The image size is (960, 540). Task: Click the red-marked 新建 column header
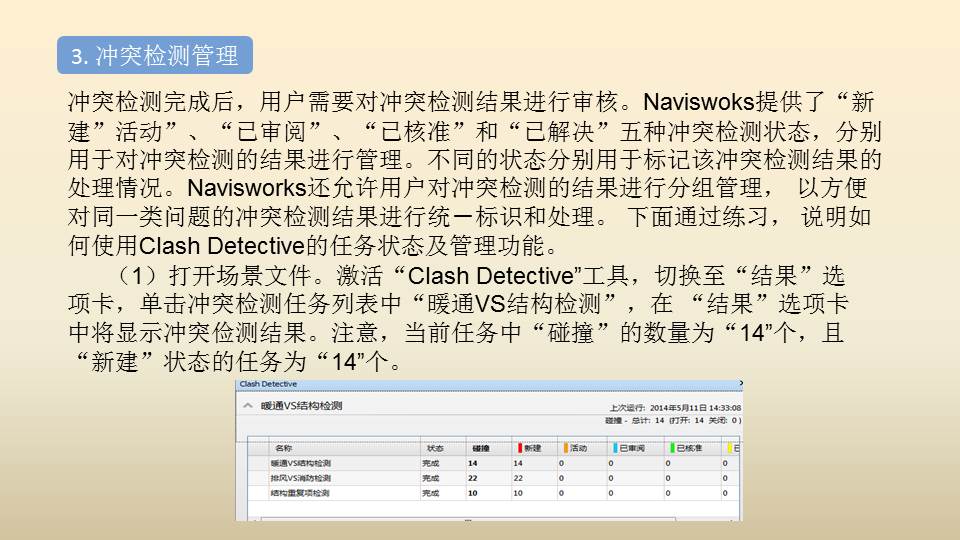tap(534, 448)
